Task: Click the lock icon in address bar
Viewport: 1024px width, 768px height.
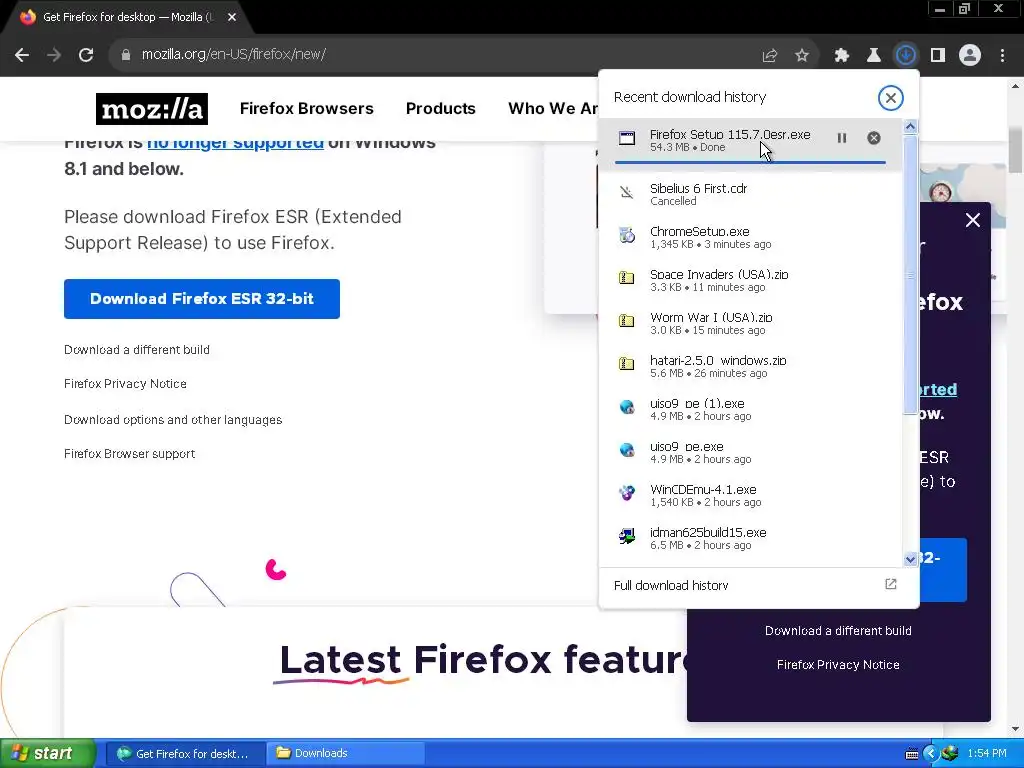Action: pyautogui.click(x=126, y=55)
